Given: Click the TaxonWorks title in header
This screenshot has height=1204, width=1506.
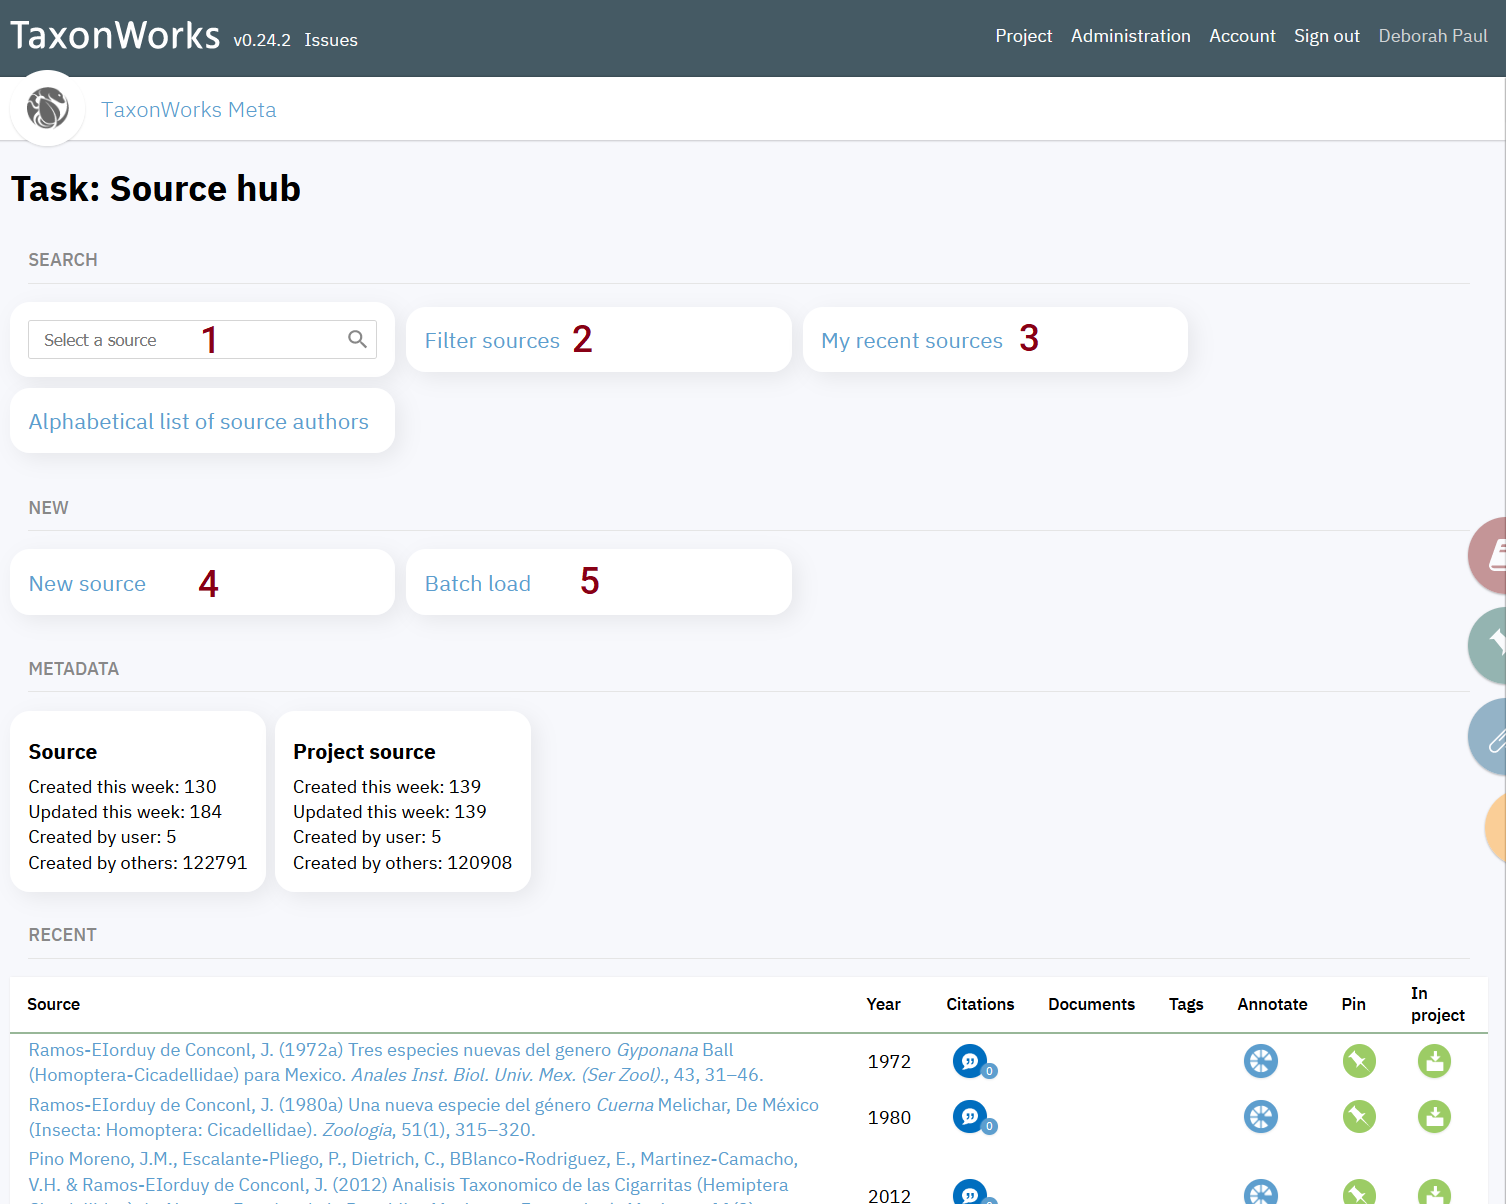Looking at the screenshot, I should [115, 35].
